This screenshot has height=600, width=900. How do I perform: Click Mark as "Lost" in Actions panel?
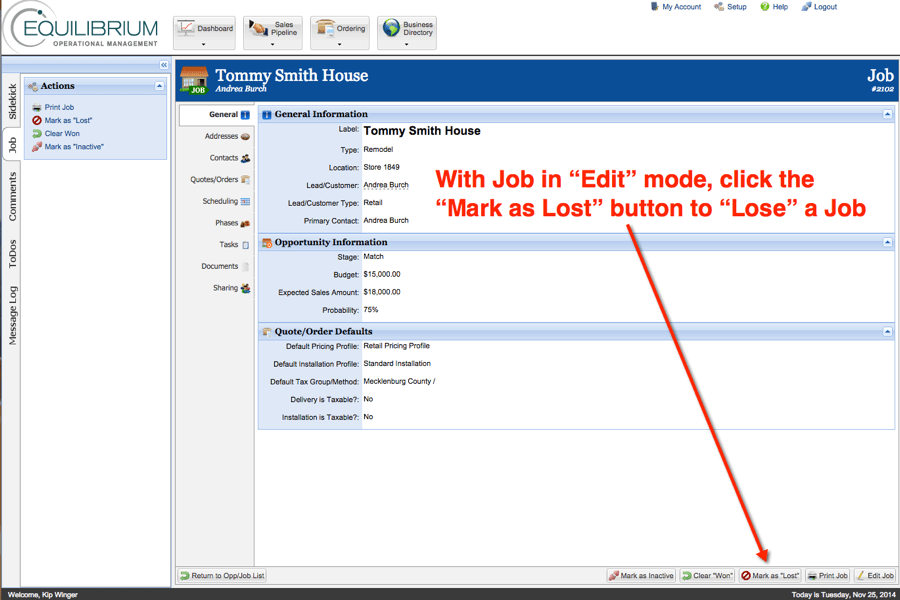coord(68,121)
